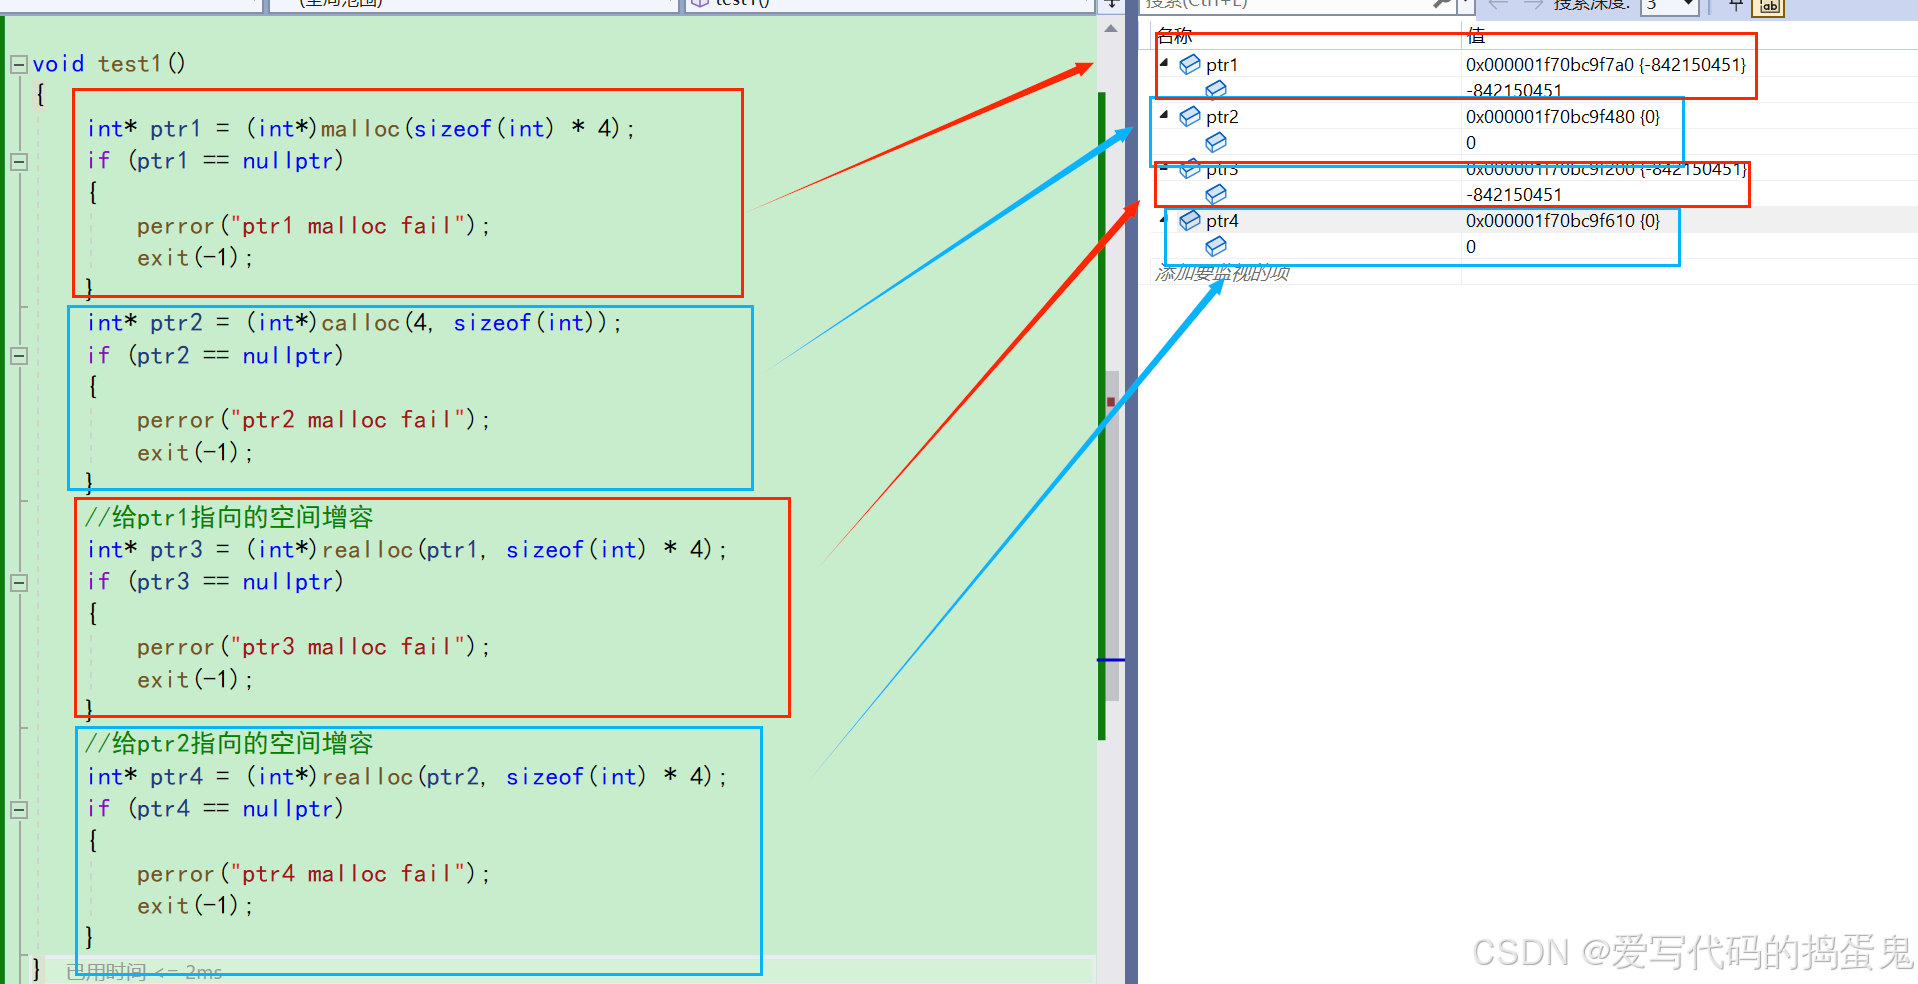Click the cube icon under ptr2's expanded row
The width and height of the screenshot is (1918, 984).
coord(1216,142)
